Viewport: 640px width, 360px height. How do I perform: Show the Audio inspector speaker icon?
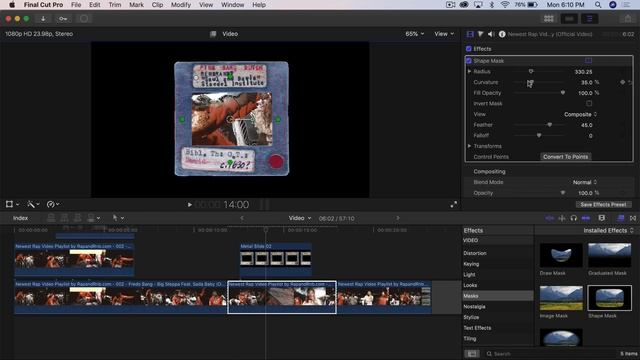click(x=491, y=34)
